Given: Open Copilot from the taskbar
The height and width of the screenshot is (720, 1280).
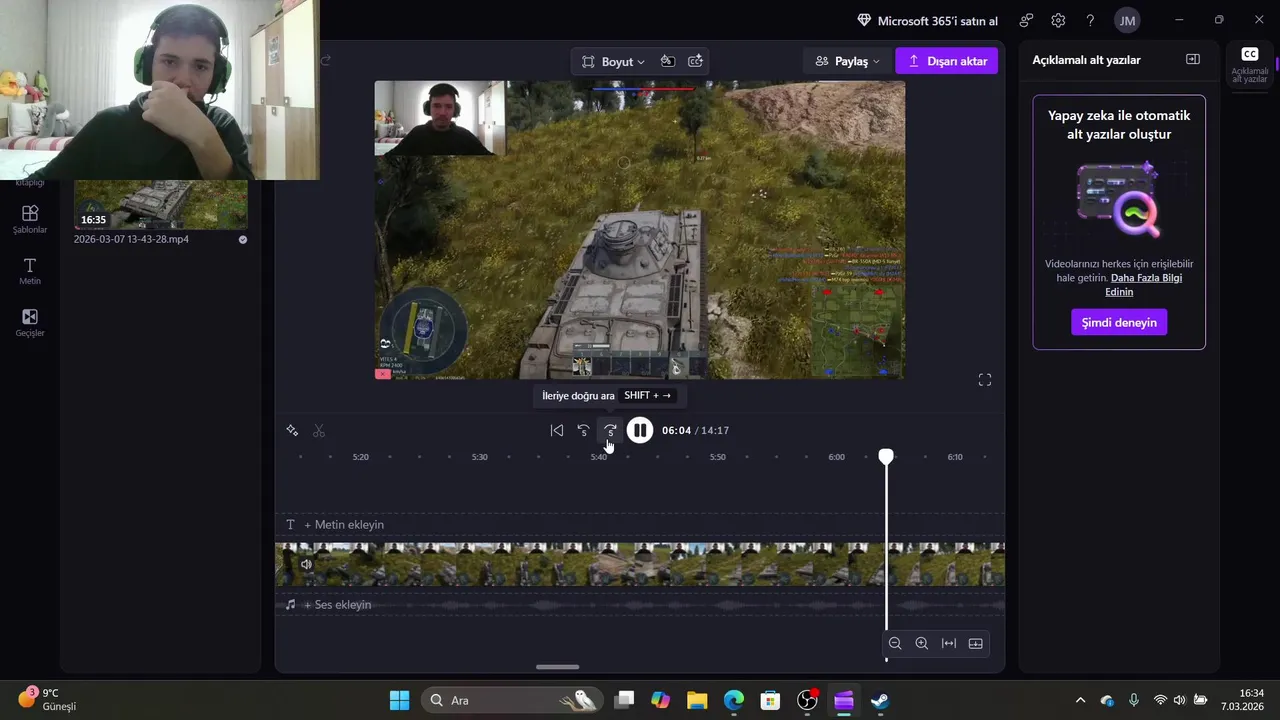Looking at the screenshot, I should [x=661, y=700].
